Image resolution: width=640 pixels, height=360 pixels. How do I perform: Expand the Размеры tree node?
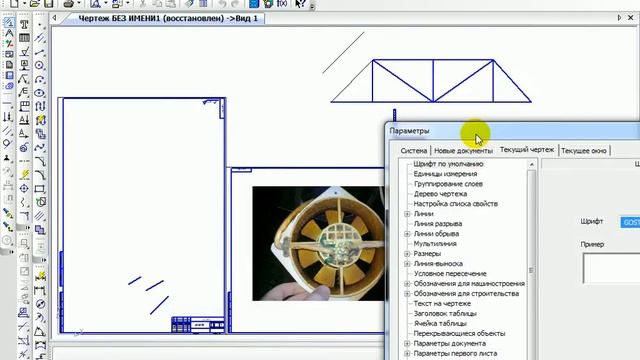pyautogui.click(x=407, y=254)
